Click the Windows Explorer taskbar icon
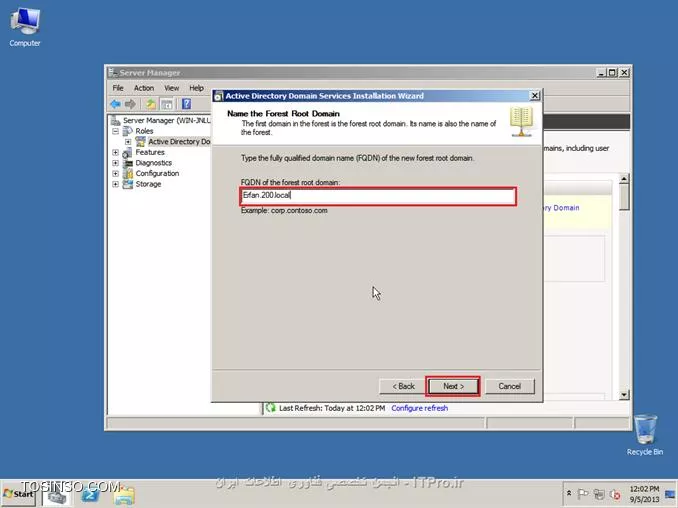678x508 pixels. point(124,495)
